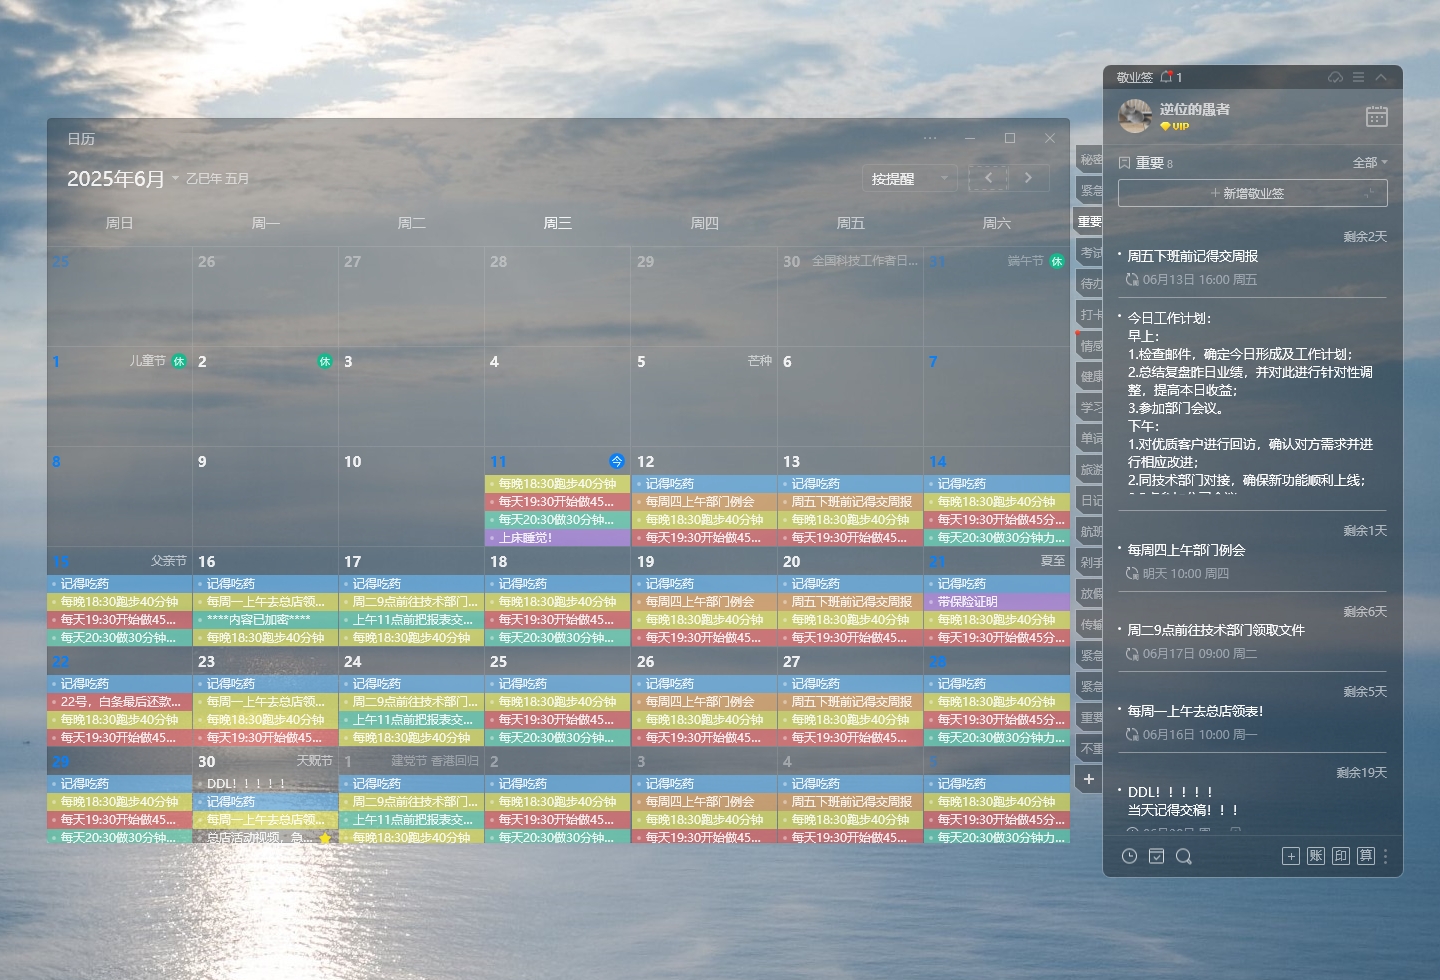Open the 算 calculator icon
The height and width of the screenshot is (980, 1440).
click(1366, 856)
